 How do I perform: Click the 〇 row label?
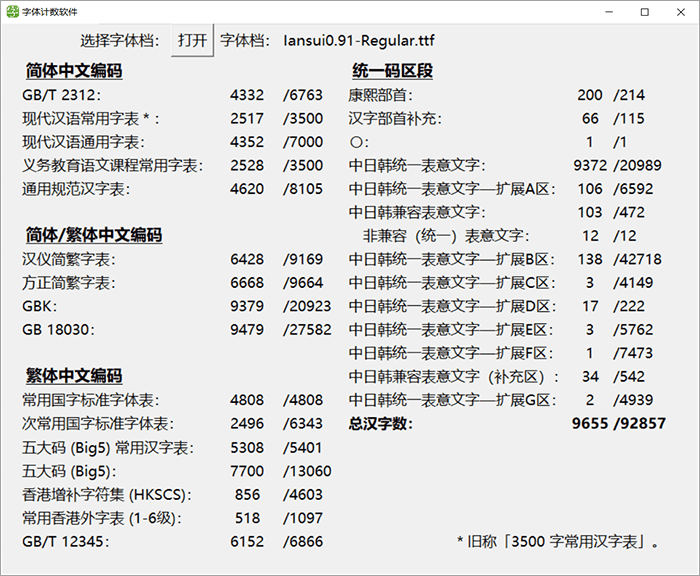pos(359,142)
